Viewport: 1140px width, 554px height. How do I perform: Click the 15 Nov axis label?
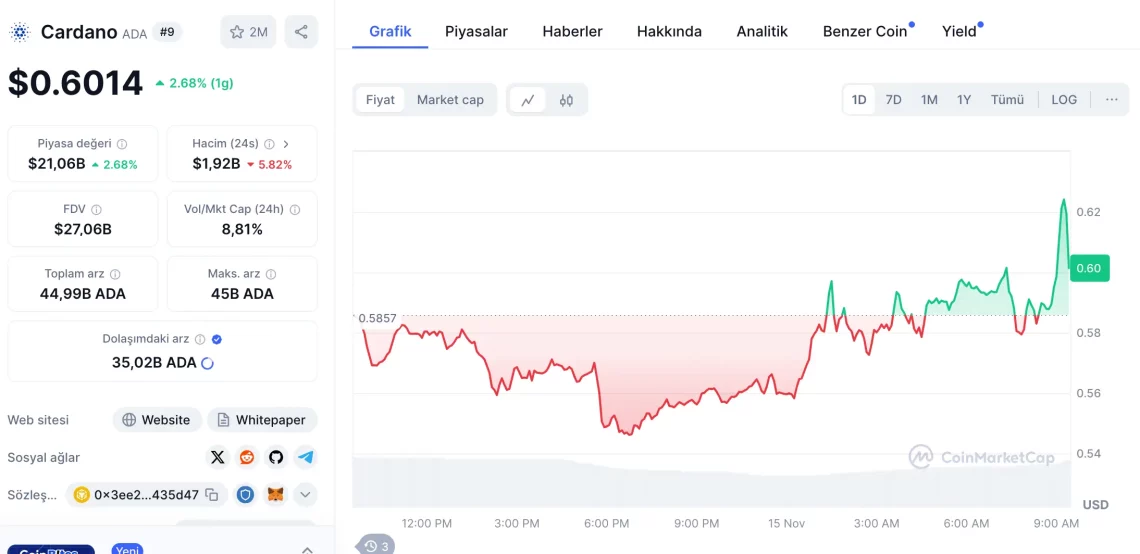(x=785, y=523)
